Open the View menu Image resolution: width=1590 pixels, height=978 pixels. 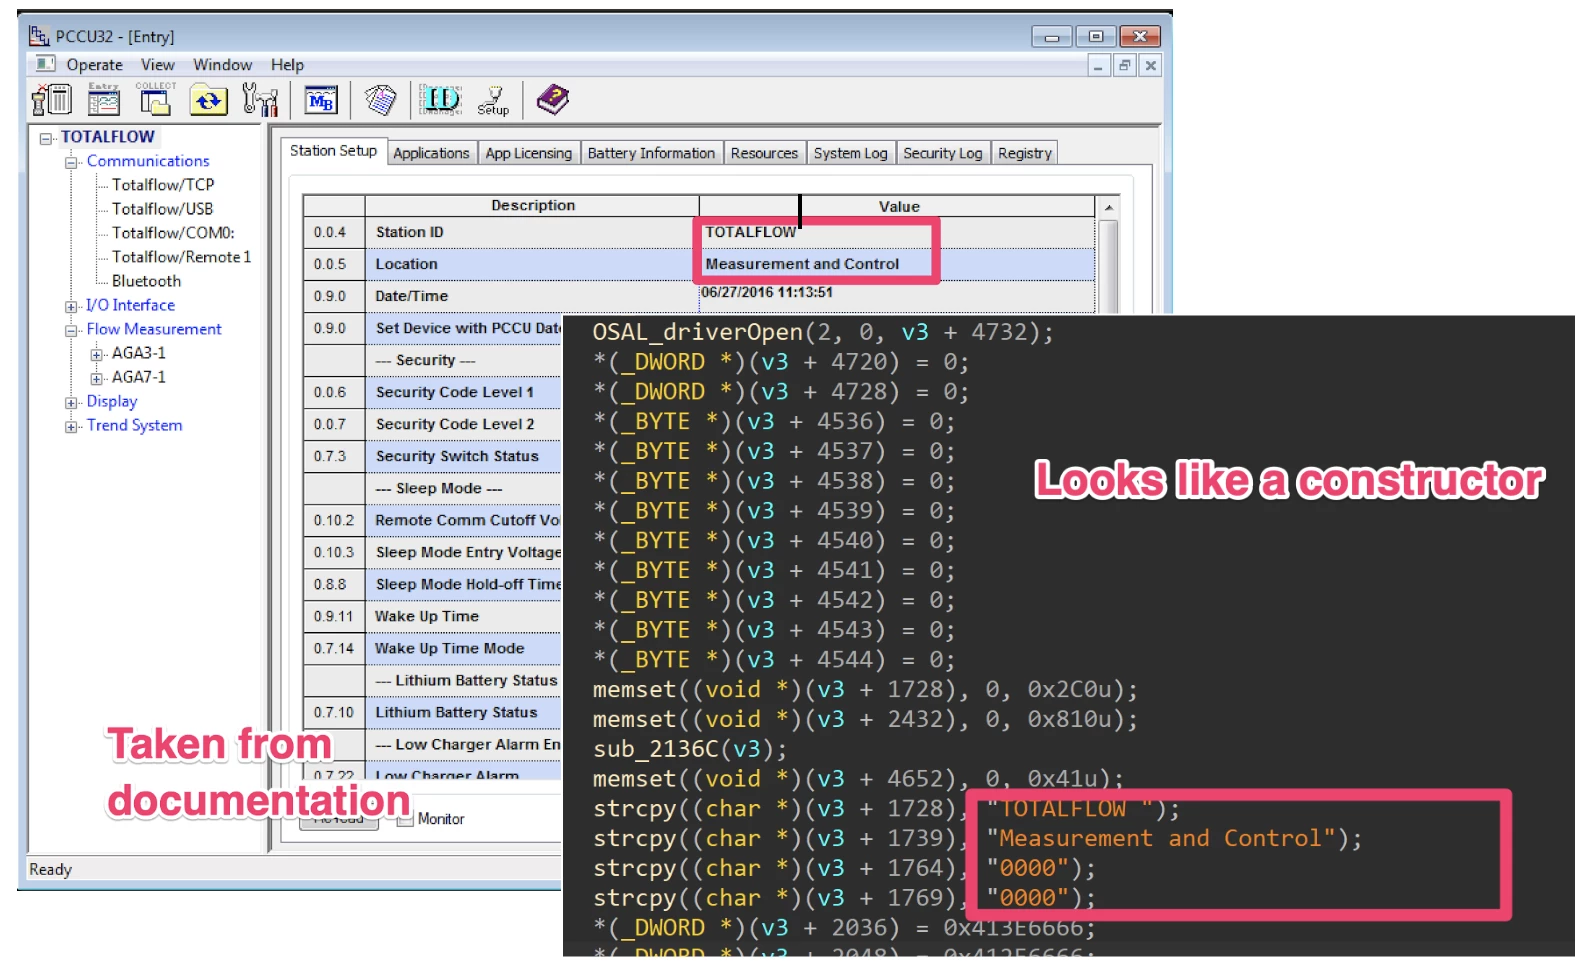click(x=157, y=65)
